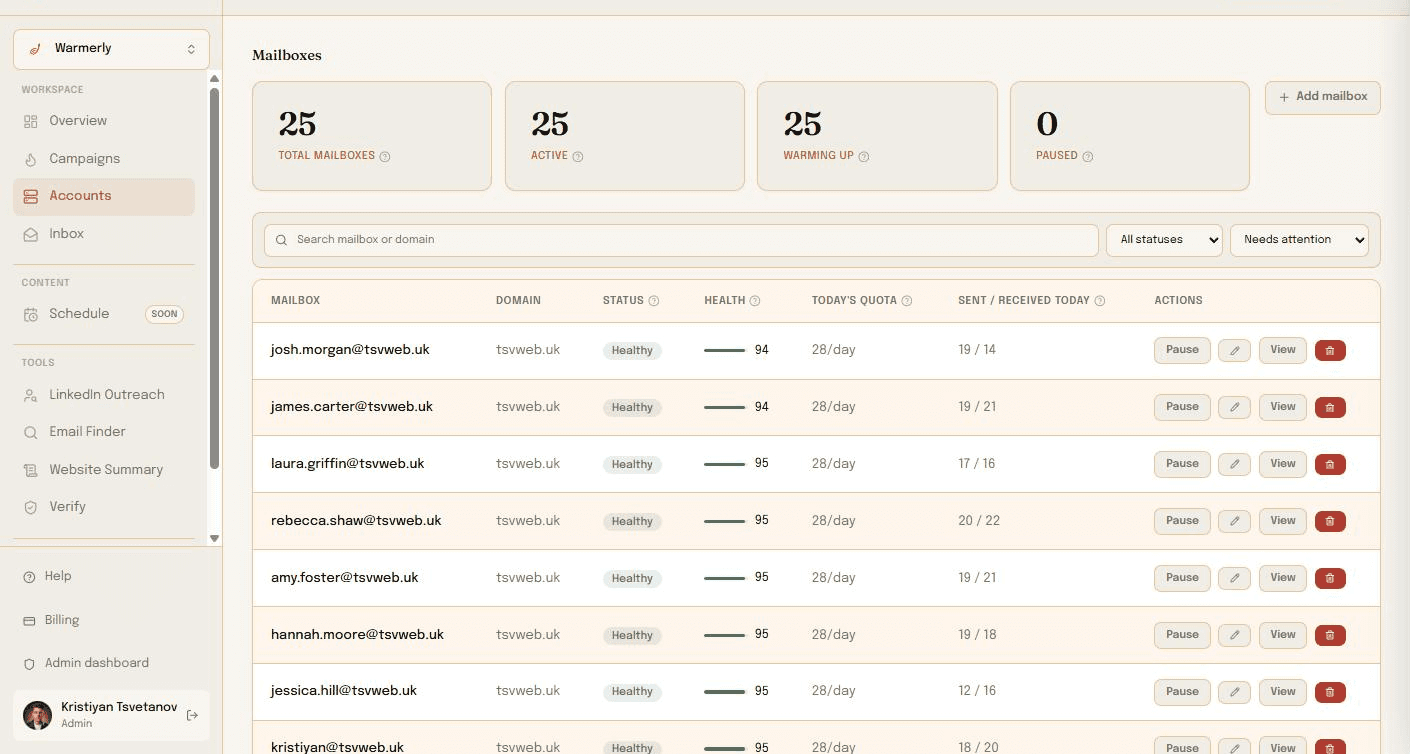Click the Website Summary icon
Screen dimensions: 1410x754
(30, 470)
